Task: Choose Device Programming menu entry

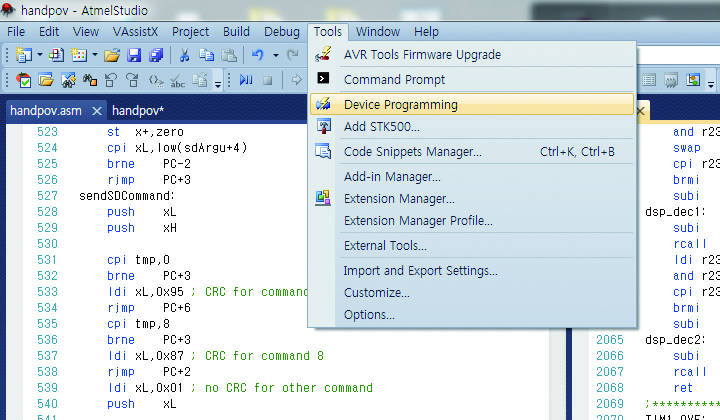Action: pos(472,105)
